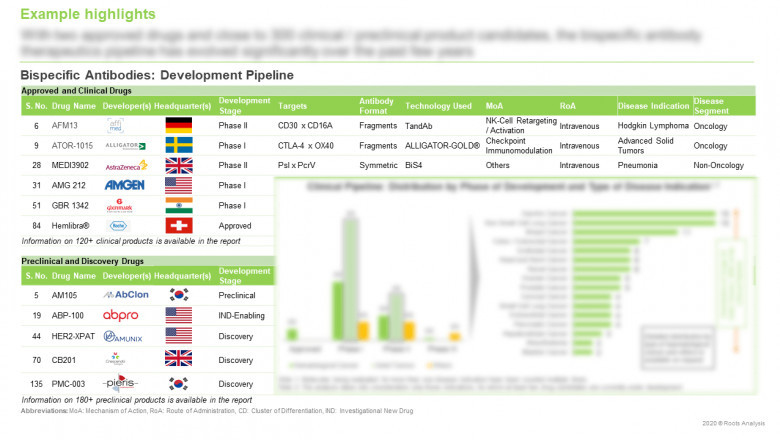
Task: Click the AbClon logo in AM105 row
Action: pos(126,295)
